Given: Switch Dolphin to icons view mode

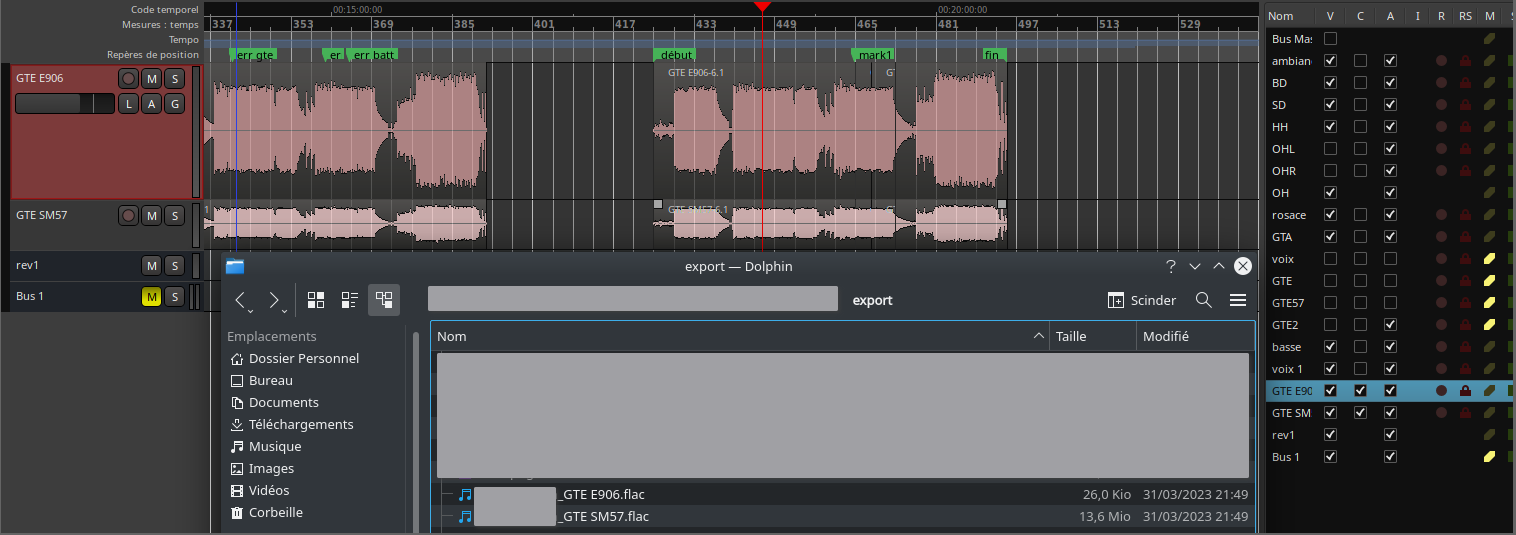Looking at the screenshot, I should (x=316, y=300).
